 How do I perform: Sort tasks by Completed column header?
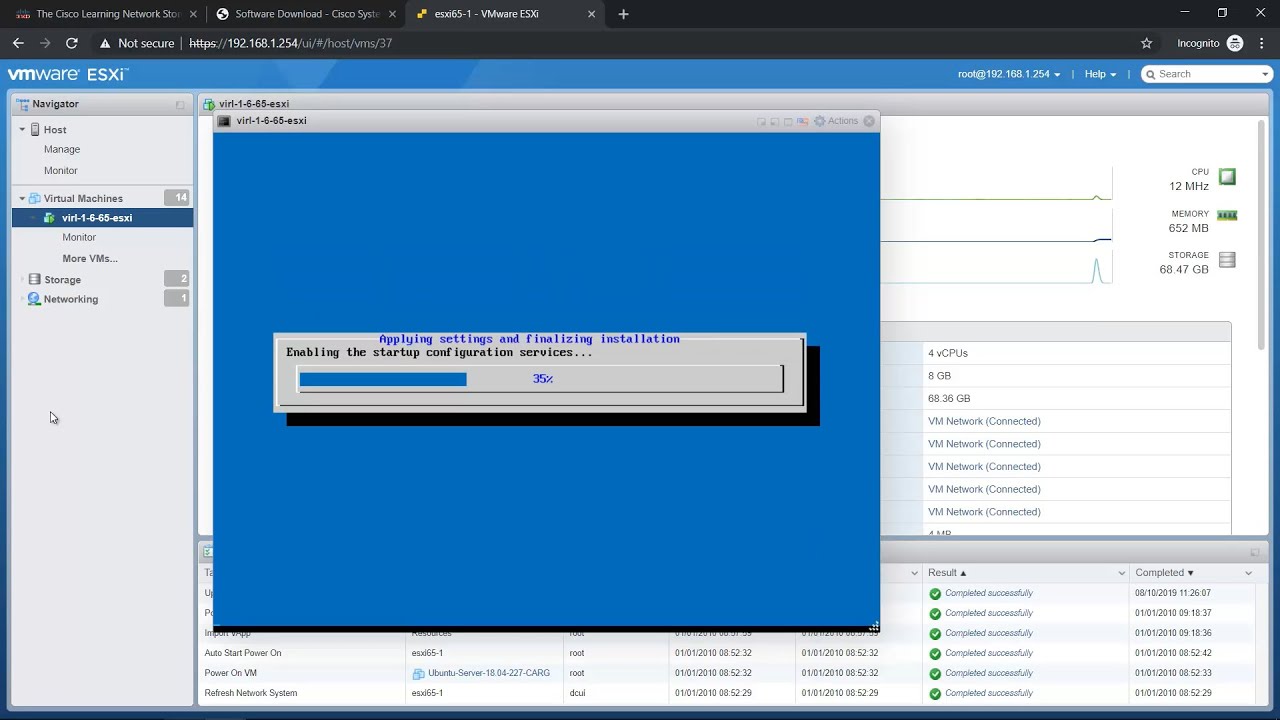coord(1164,573)
